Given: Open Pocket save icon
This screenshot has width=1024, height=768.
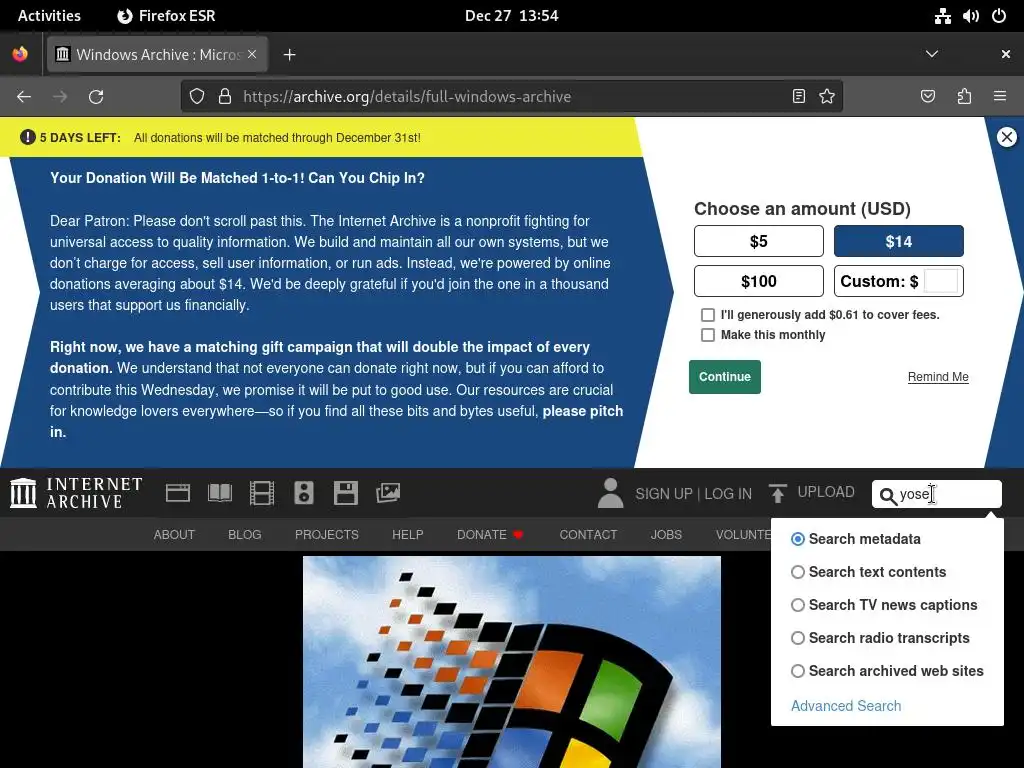Looking at the screenshot, I should click(x=928, y=97).
